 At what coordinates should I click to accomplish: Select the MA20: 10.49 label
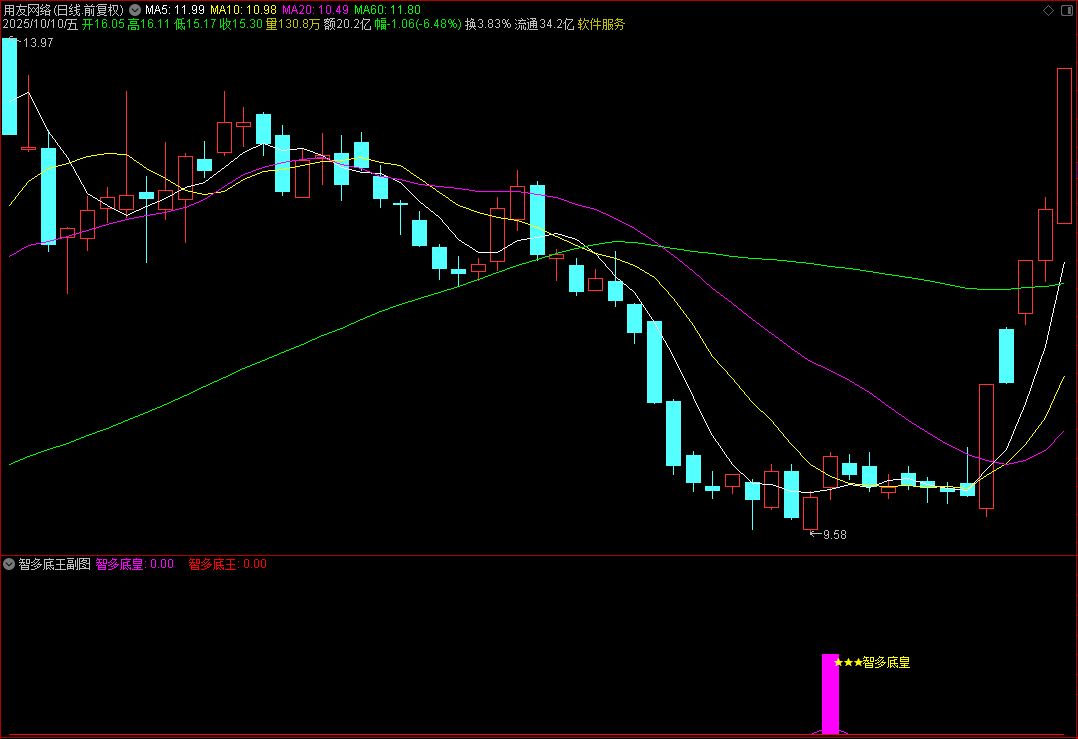[316, 10]
